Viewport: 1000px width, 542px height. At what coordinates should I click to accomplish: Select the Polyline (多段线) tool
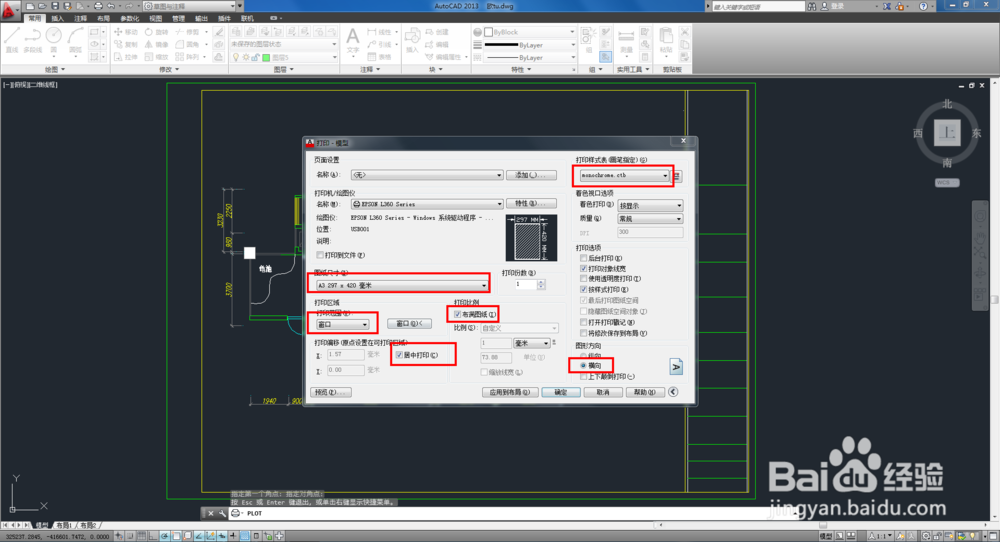point(32,40)
